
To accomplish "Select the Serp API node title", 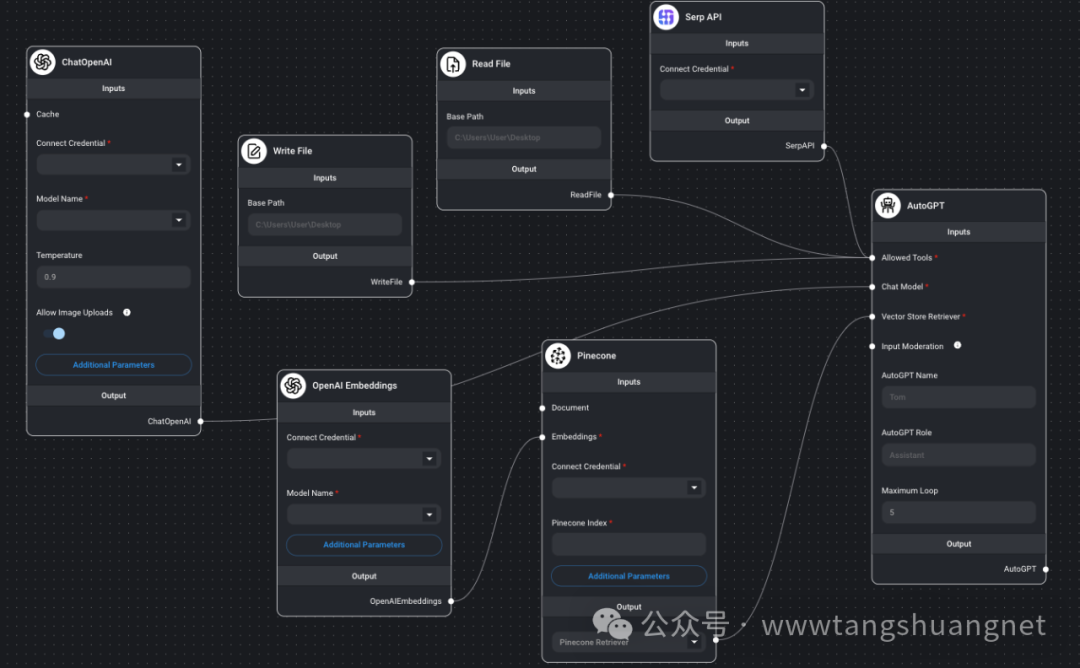I will (703, 17).
